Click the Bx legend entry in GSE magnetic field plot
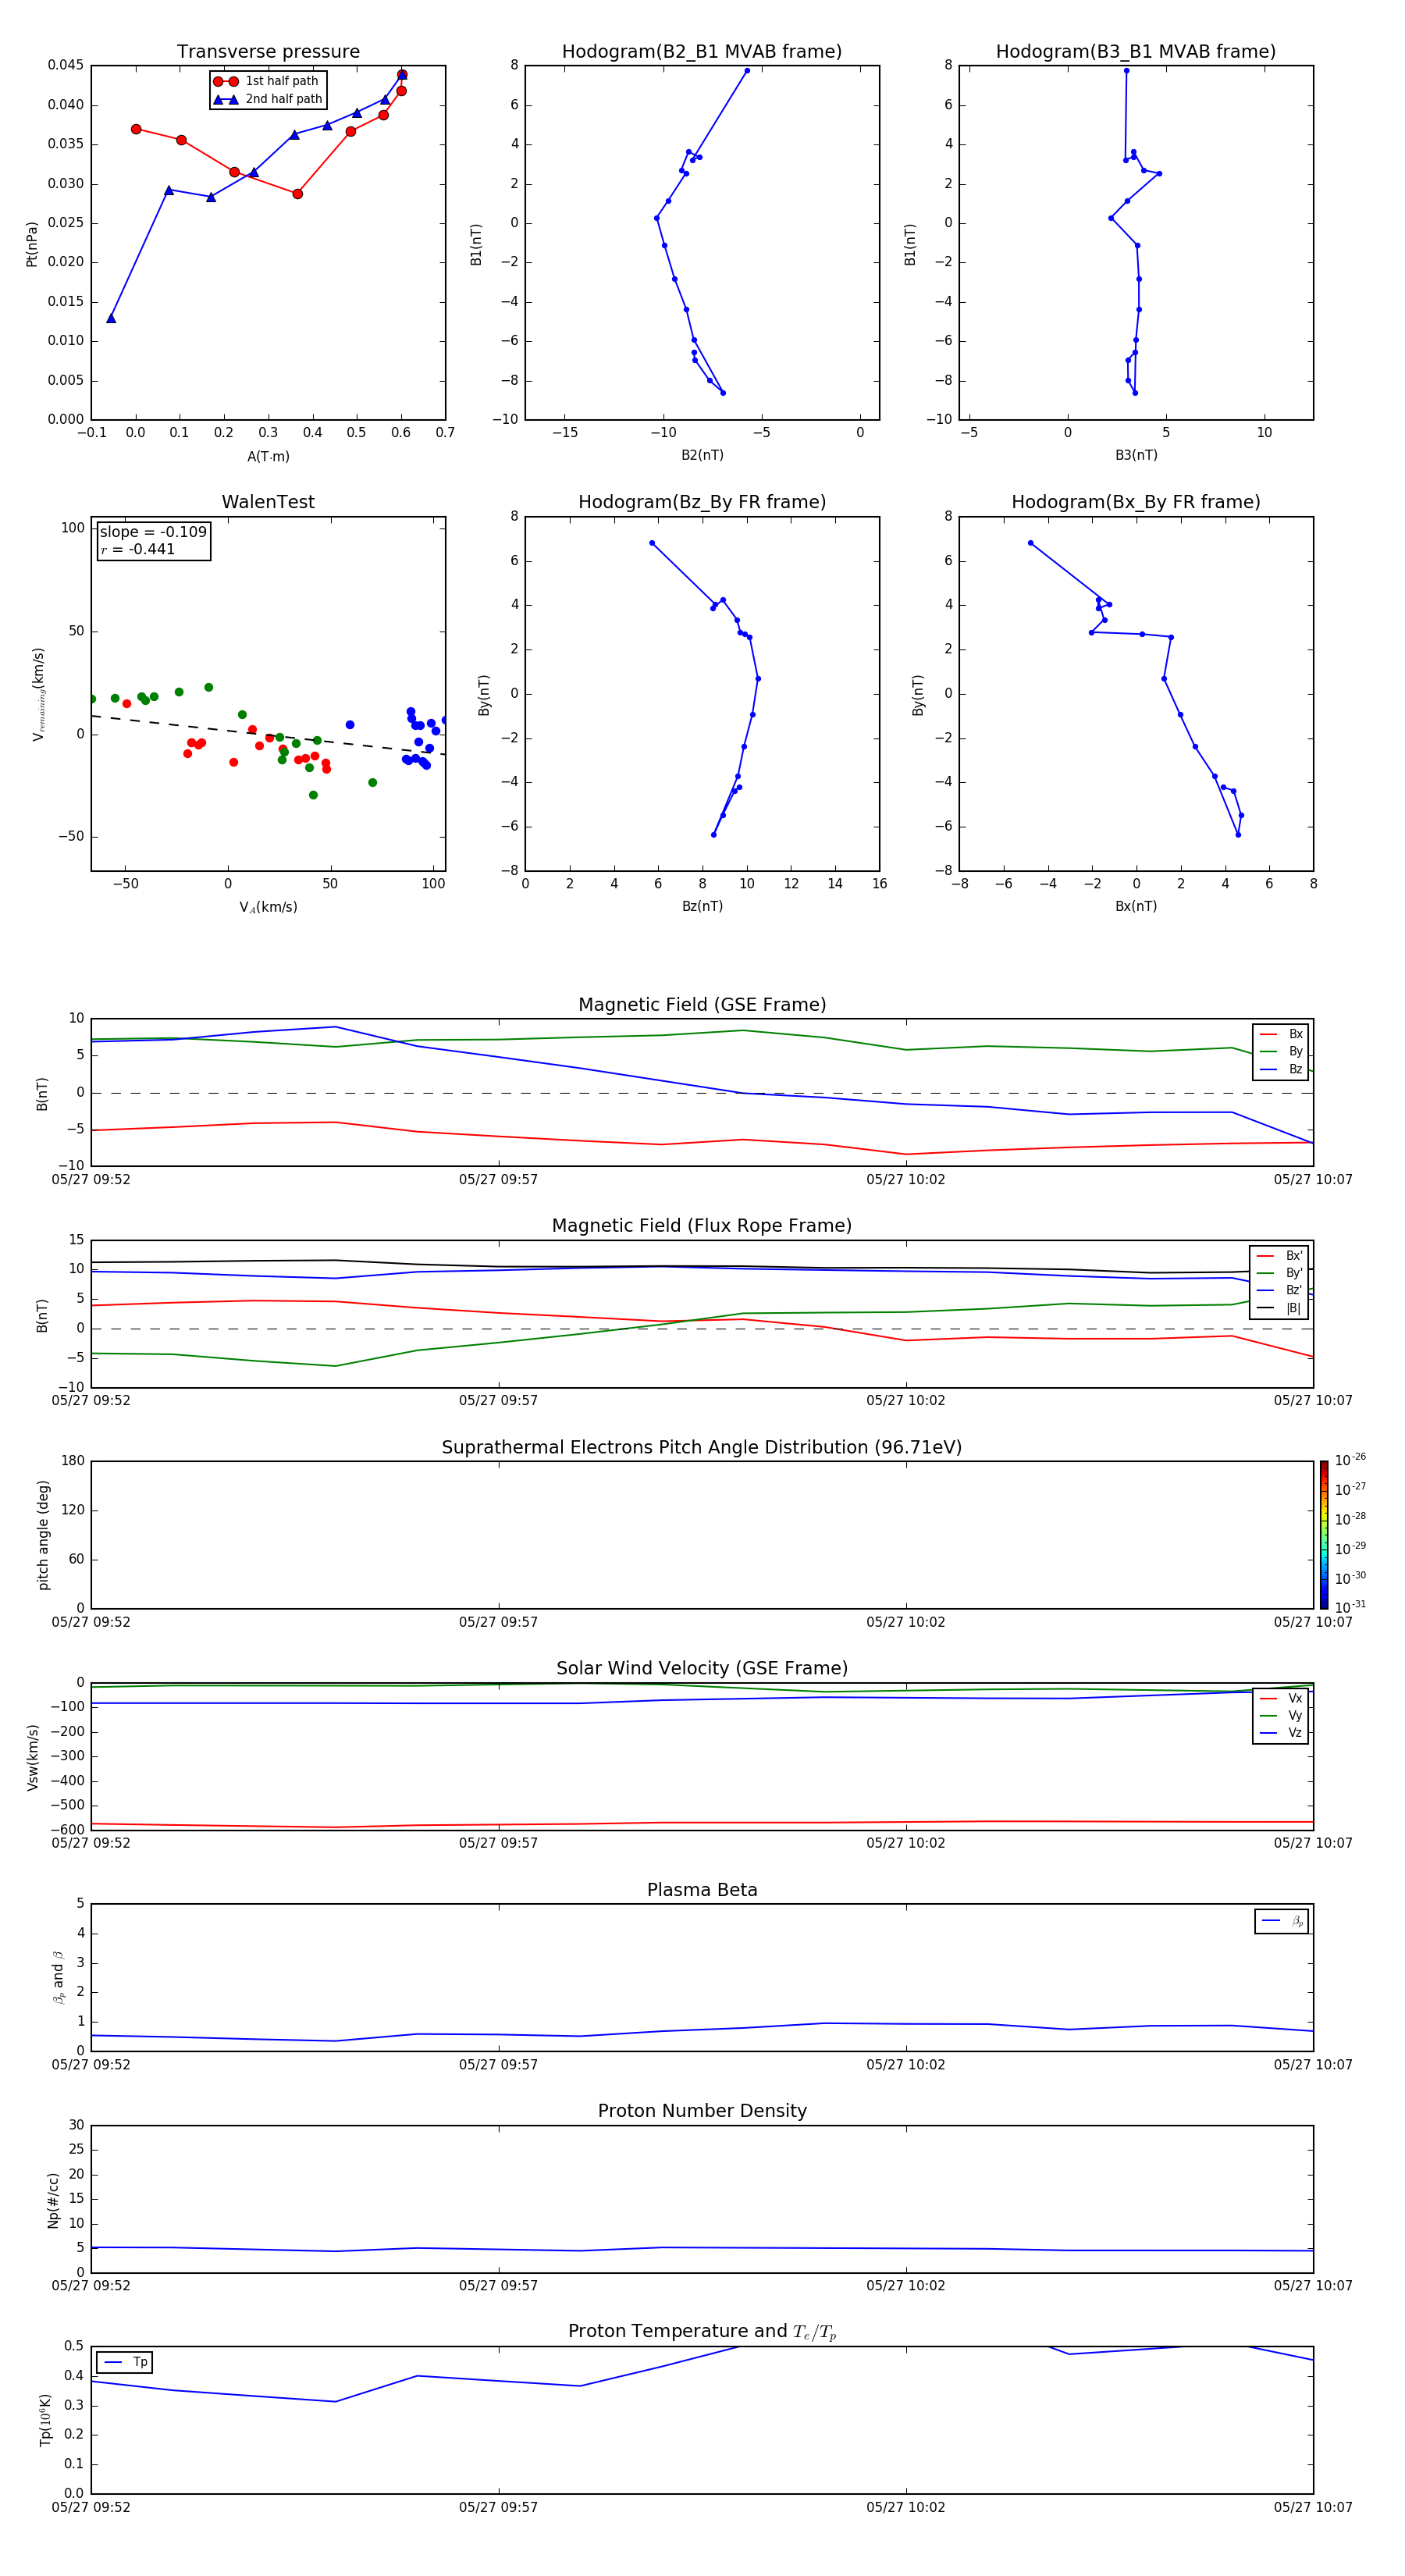Image resolution: width=1405 pixels, height=2576 pixels. [x=1281, y=1034]
